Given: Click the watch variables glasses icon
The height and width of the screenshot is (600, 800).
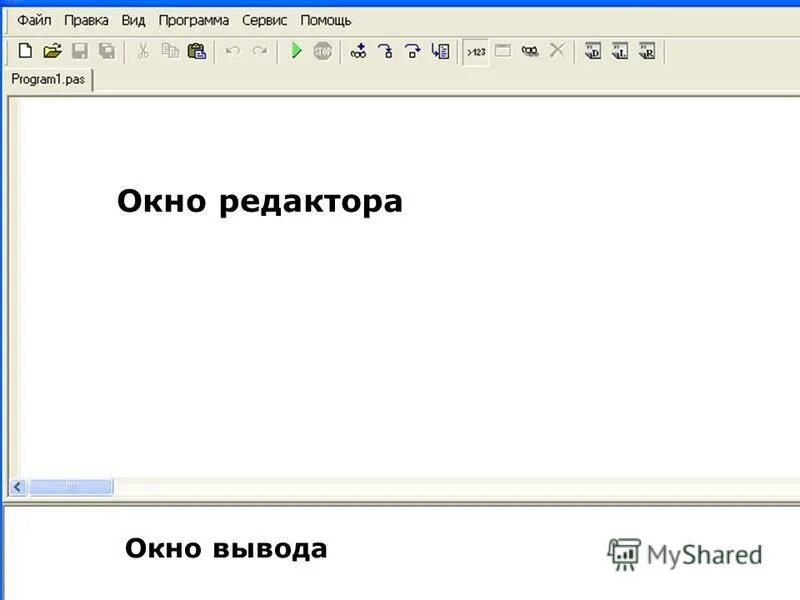Looking at the screenshot, I should pos(533,51).
